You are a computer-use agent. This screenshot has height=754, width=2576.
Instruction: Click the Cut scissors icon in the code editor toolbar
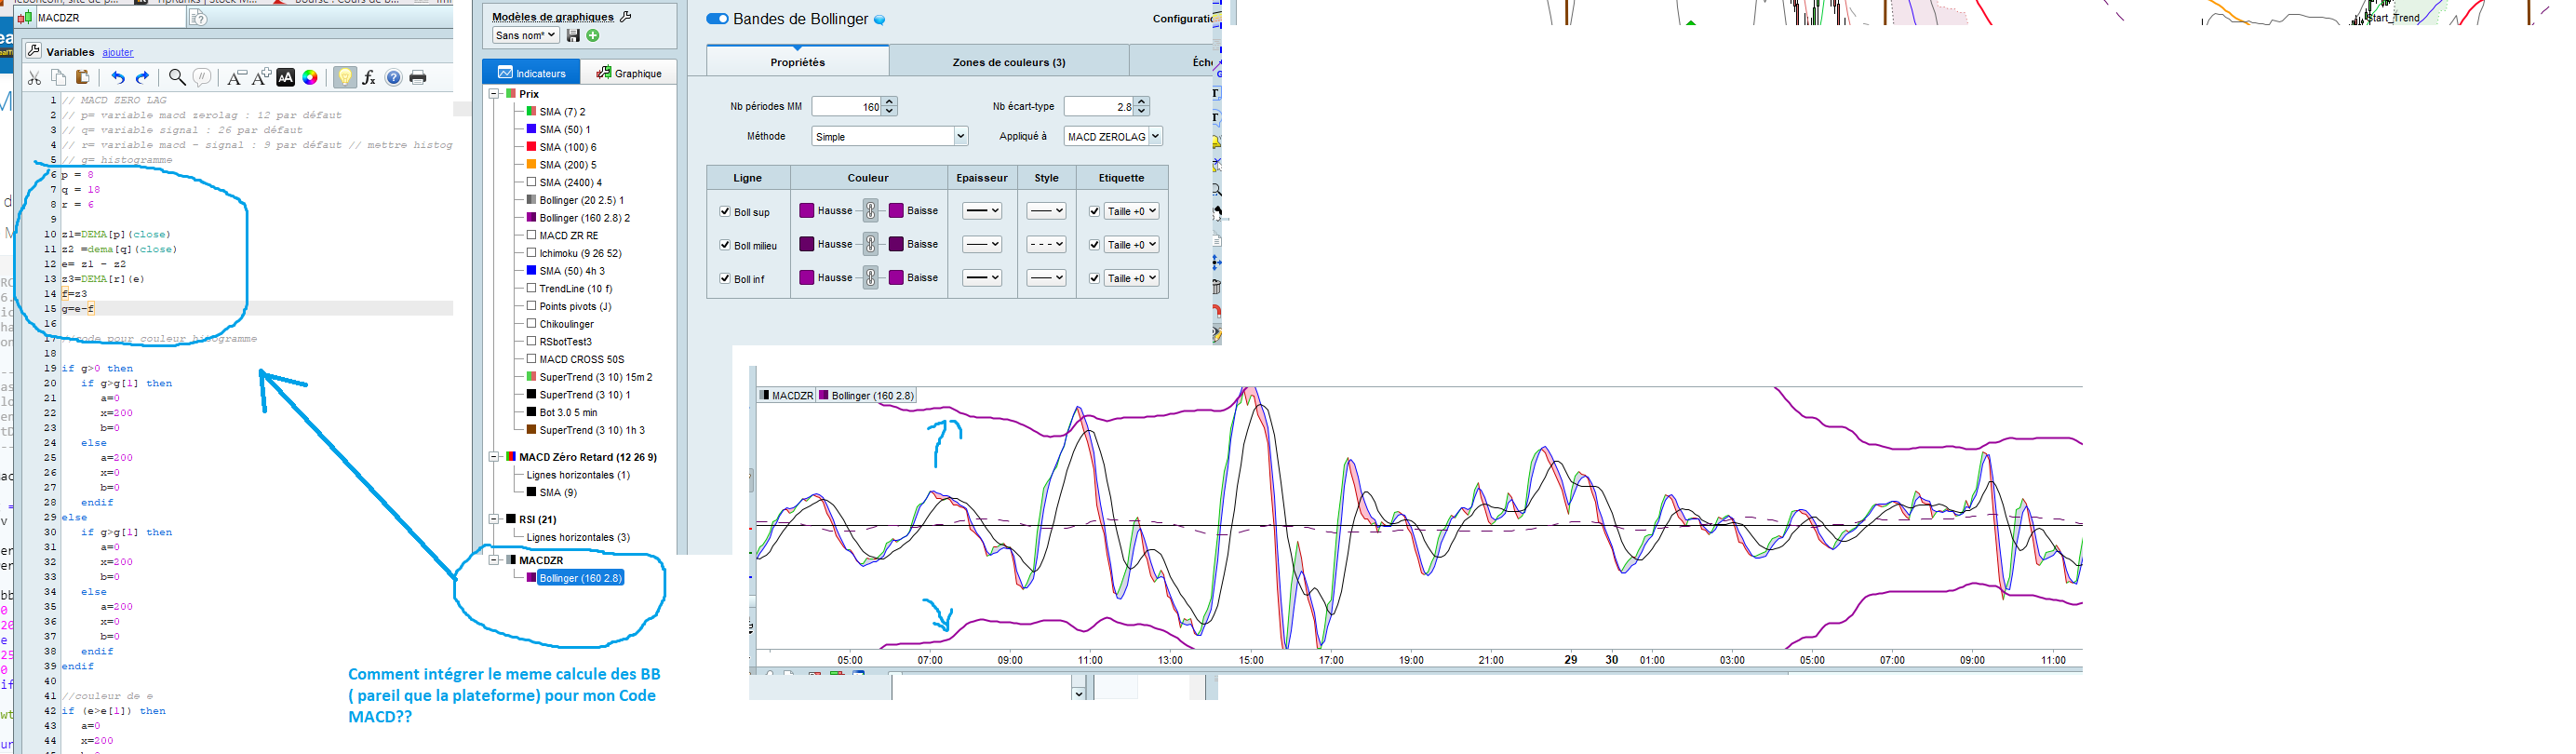pos(34,78)
